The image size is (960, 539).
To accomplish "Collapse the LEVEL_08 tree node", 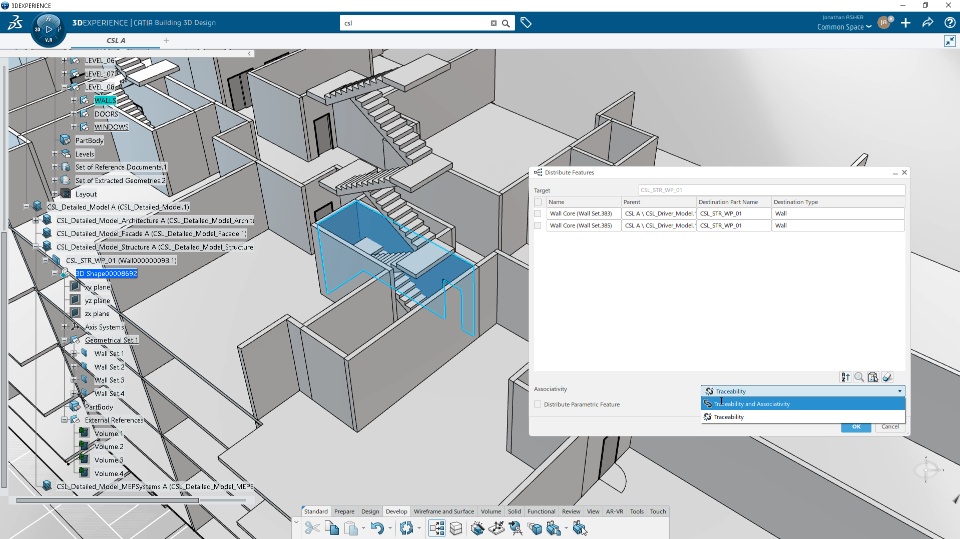I will tap(64, 87).
